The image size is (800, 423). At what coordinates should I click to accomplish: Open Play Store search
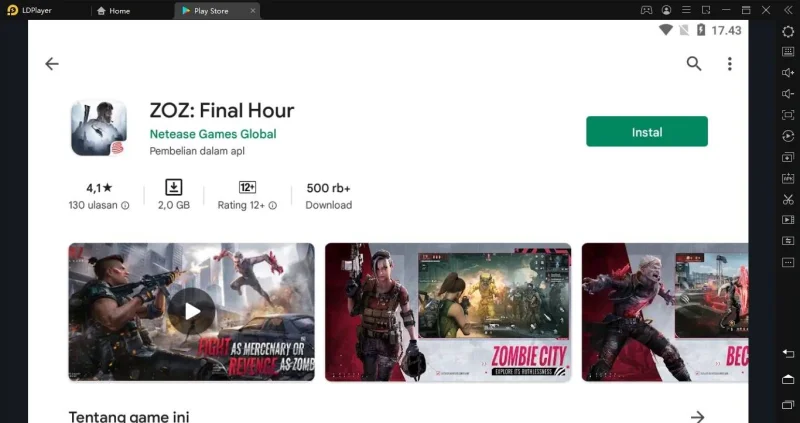(x=694, y=64)
